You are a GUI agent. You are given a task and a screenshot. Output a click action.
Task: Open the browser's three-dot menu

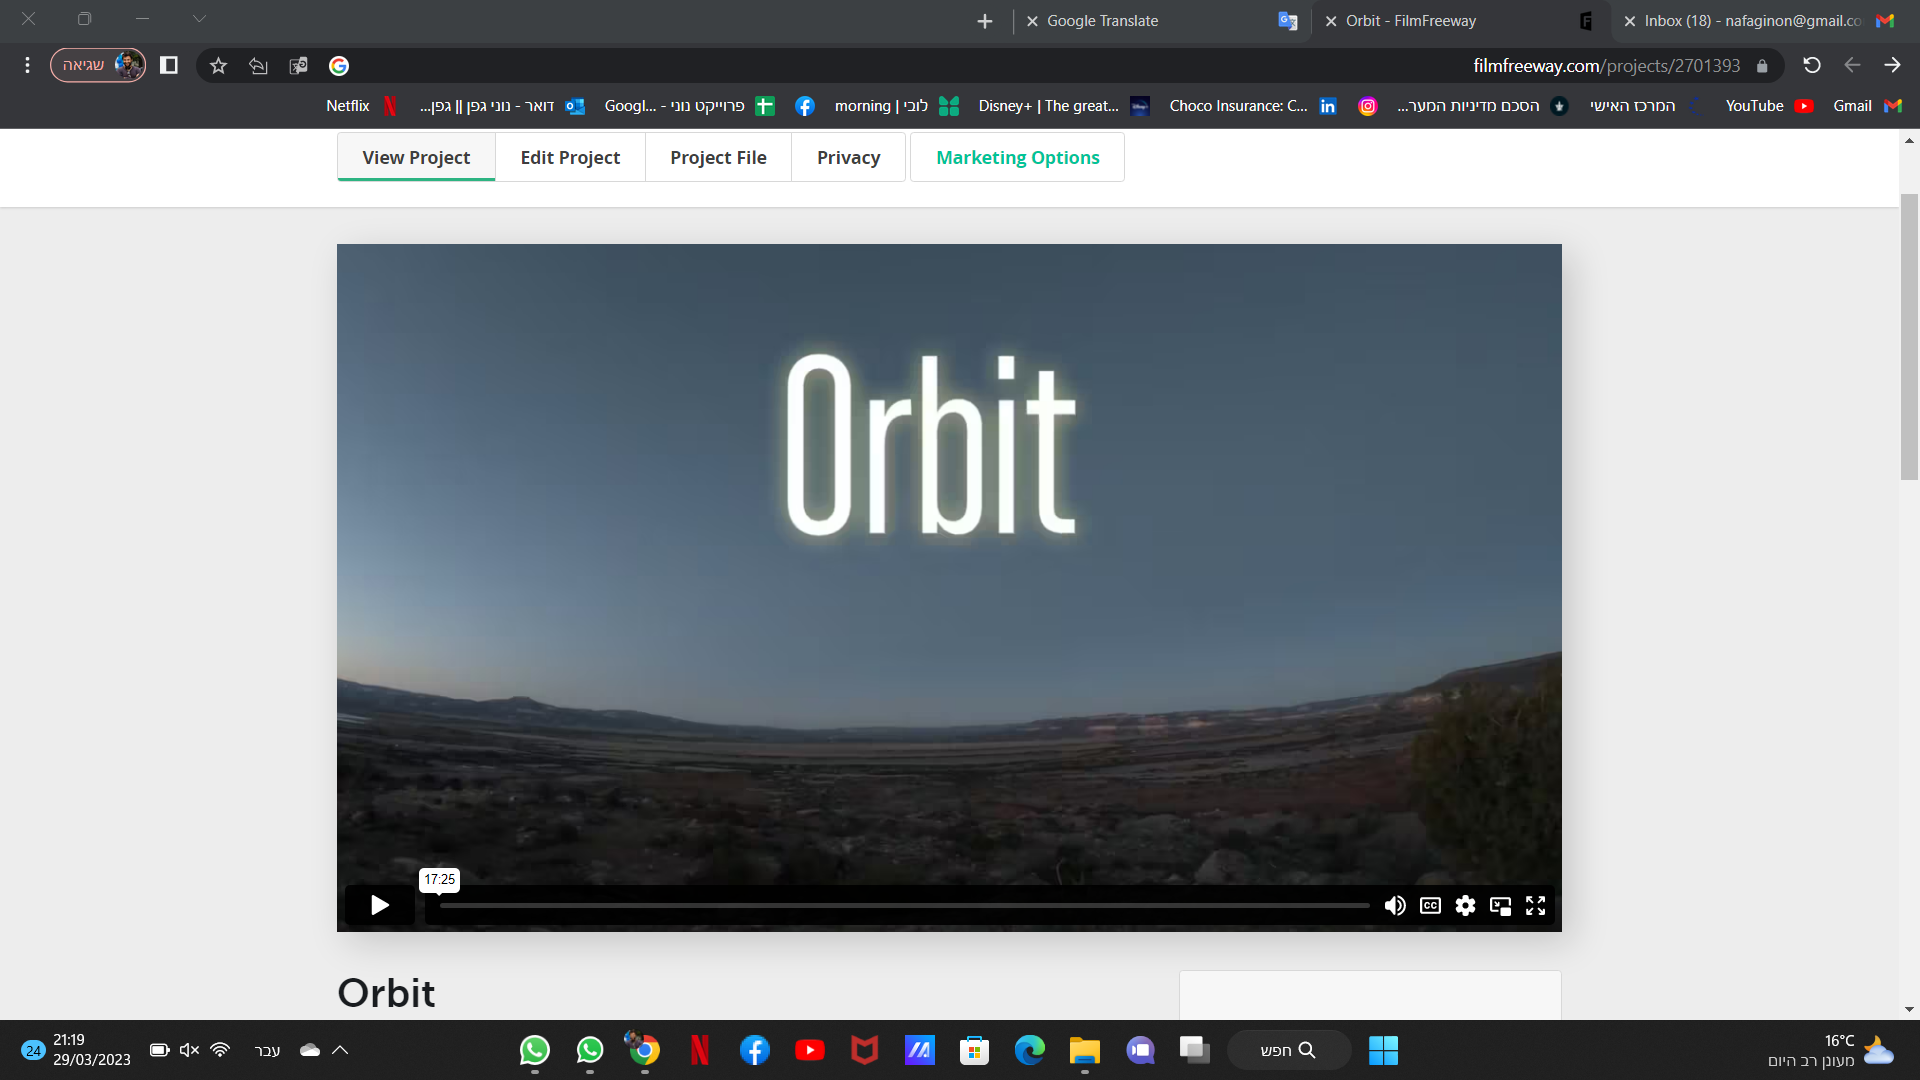pos(28,64)
